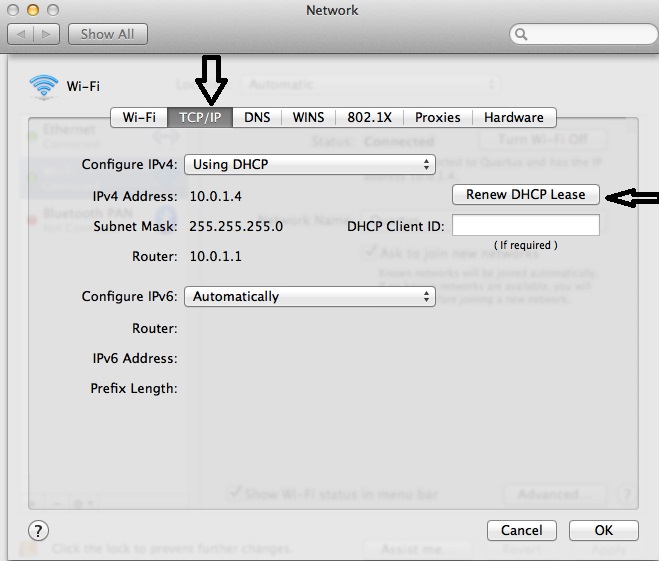659x561 pixels.
Task: Open the Hardware tab
Action: point(514,117)
